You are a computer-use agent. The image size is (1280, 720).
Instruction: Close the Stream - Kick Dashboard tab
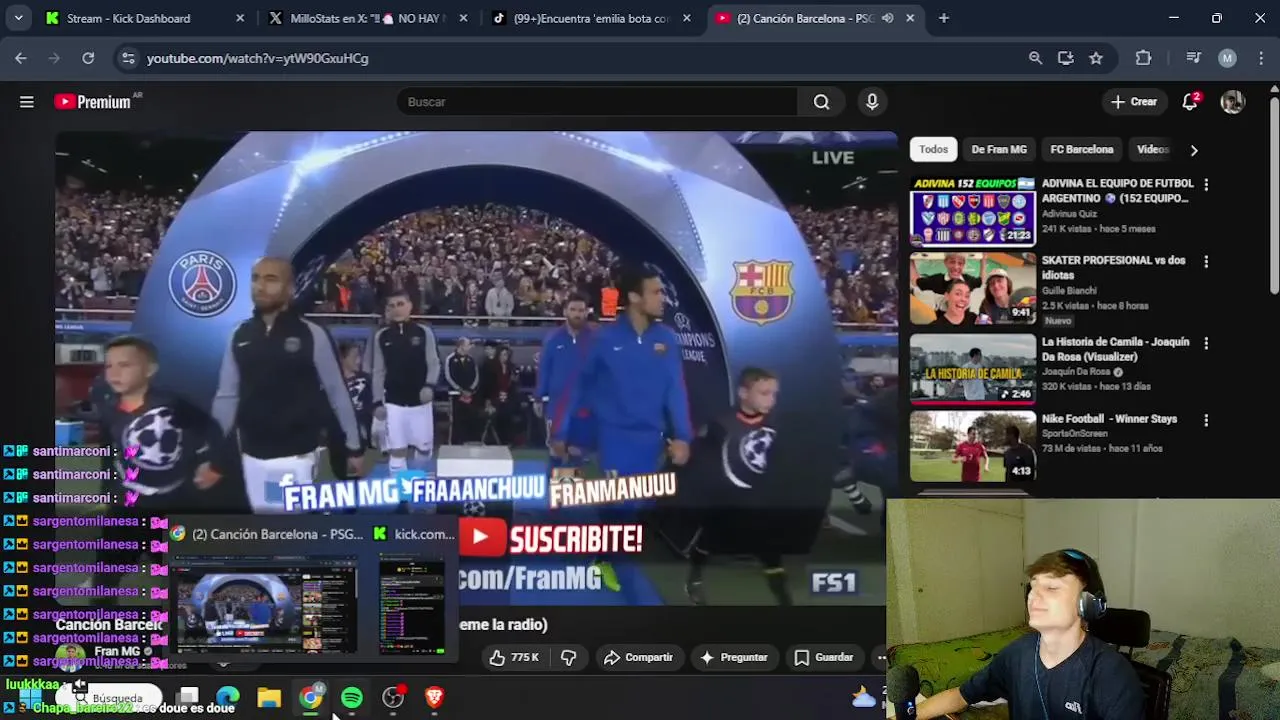click(240, 18)
